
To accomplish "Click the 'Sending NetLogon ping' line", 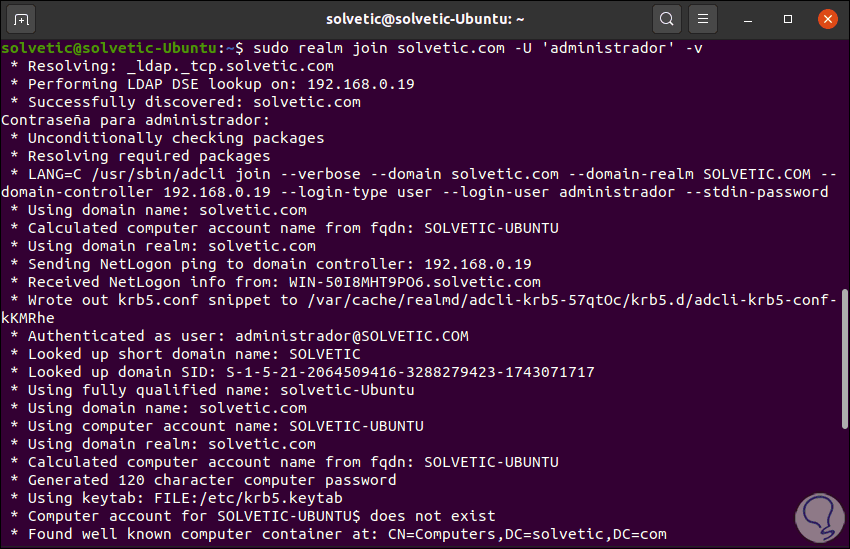I will [x=279, y=264].
